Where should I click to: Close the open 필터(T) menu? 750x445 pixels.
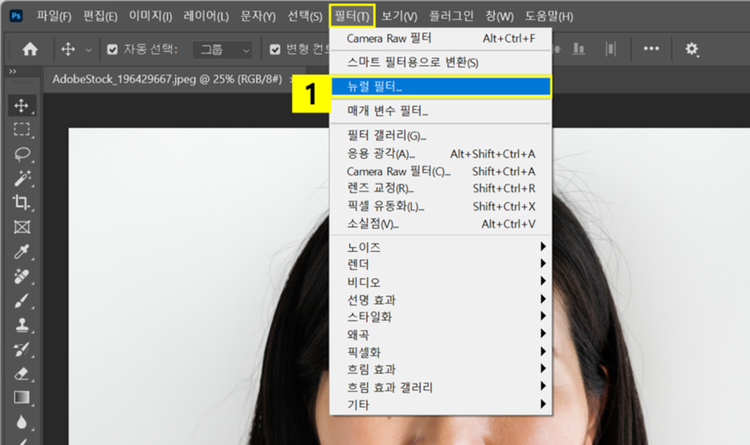pyautogui.click(x=352, y=16)
